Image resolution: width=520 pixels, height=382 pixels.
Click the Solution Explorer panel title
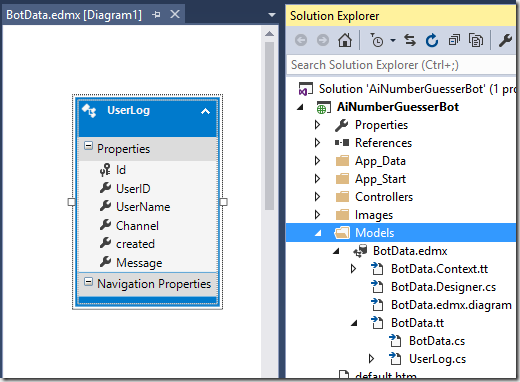334,16
